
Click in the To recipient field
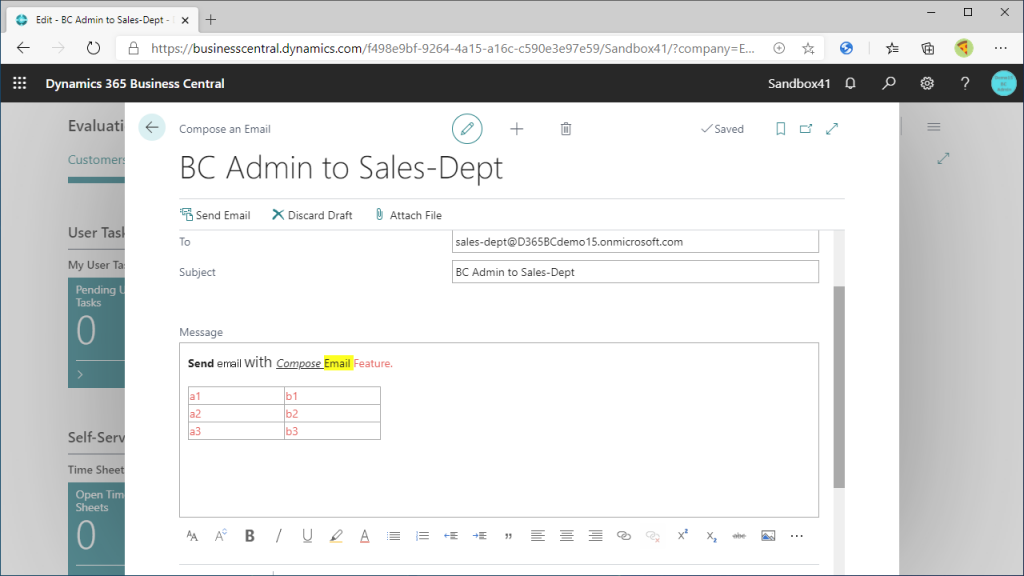[635, 242]
